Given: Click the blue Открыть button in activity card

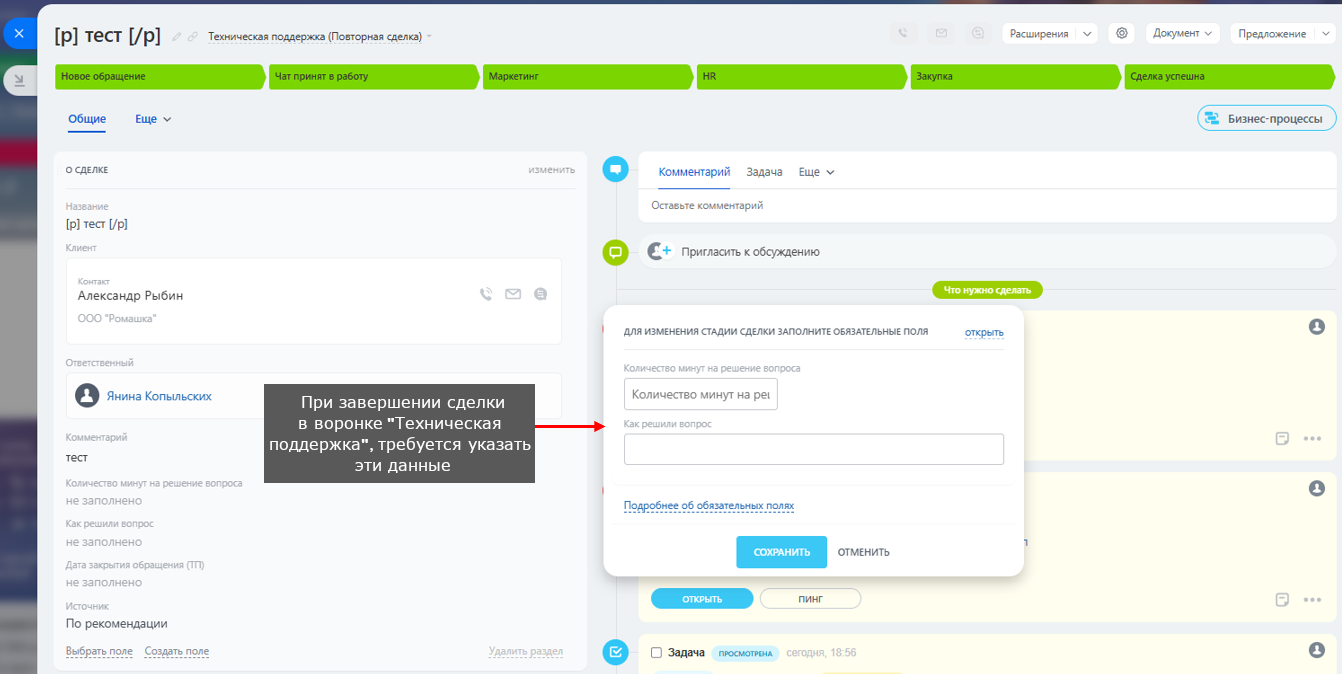Looking at the screenshot, I should point(702,599).
